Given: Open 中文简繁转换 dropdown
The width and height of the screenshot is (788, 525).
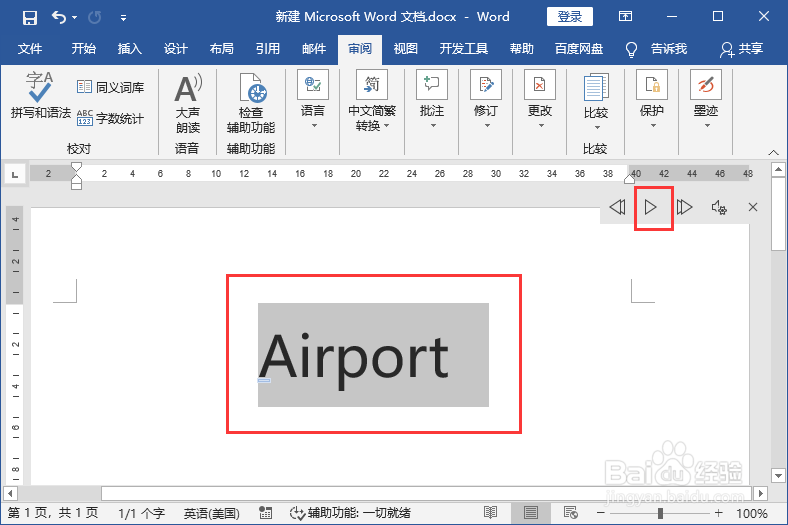Looking at the screenshot, I should 372,100.
